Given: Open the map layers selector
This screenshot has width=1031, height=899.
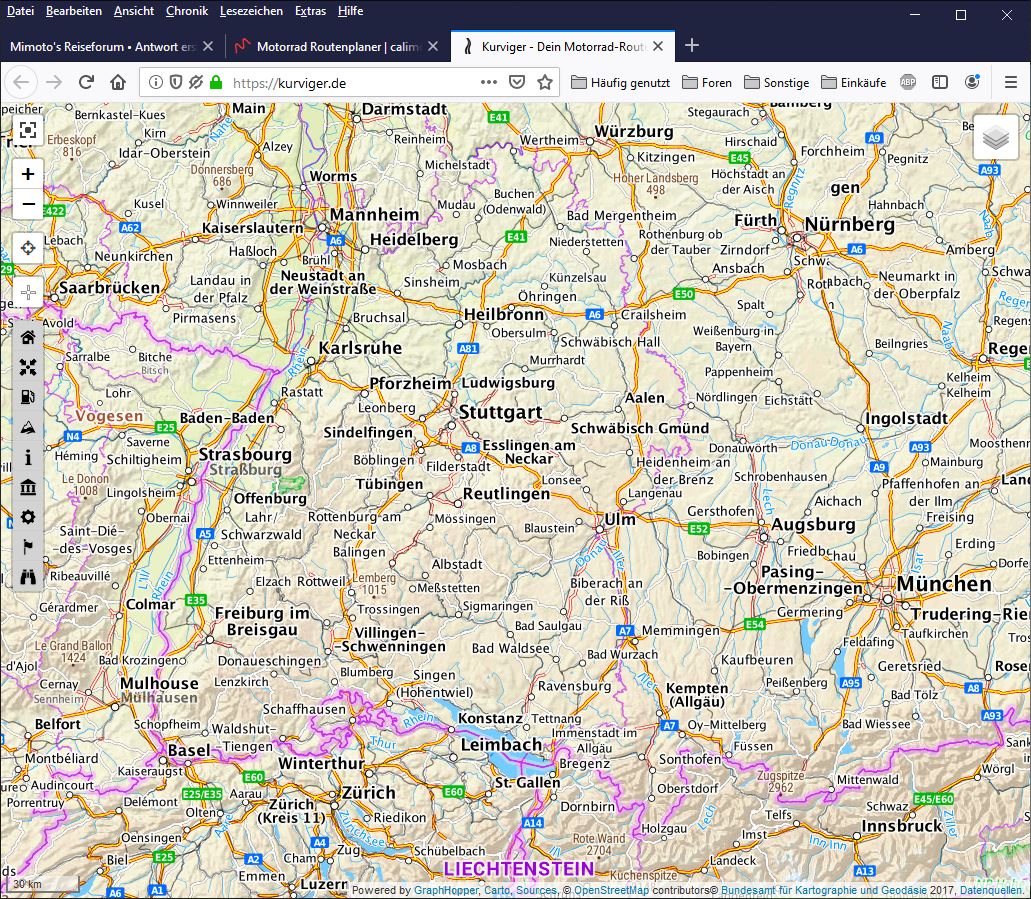Looking at the screenshot, I should coord(995,138).
